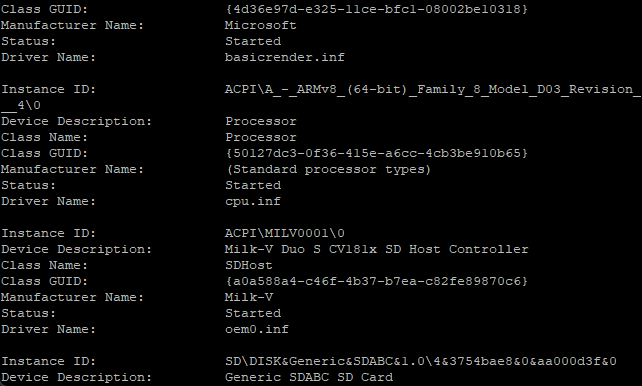Click Milk-V Duo S CV181x SD Host Controller text
Screen dimensions: 642x386
tap(377, 249)
